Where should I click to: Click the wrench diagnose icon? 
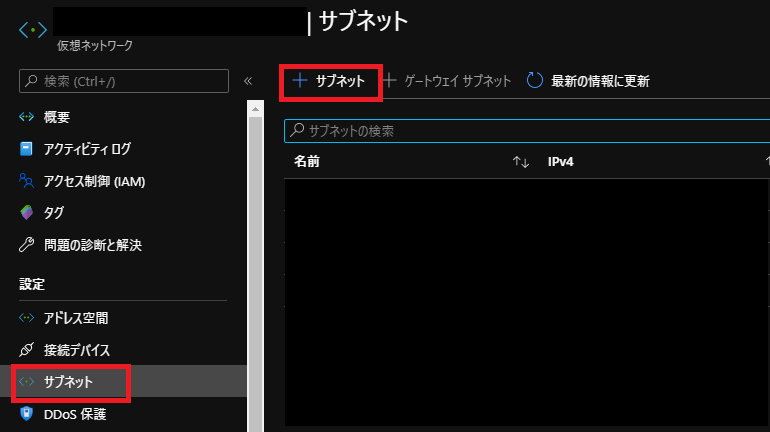click(27, 244)
